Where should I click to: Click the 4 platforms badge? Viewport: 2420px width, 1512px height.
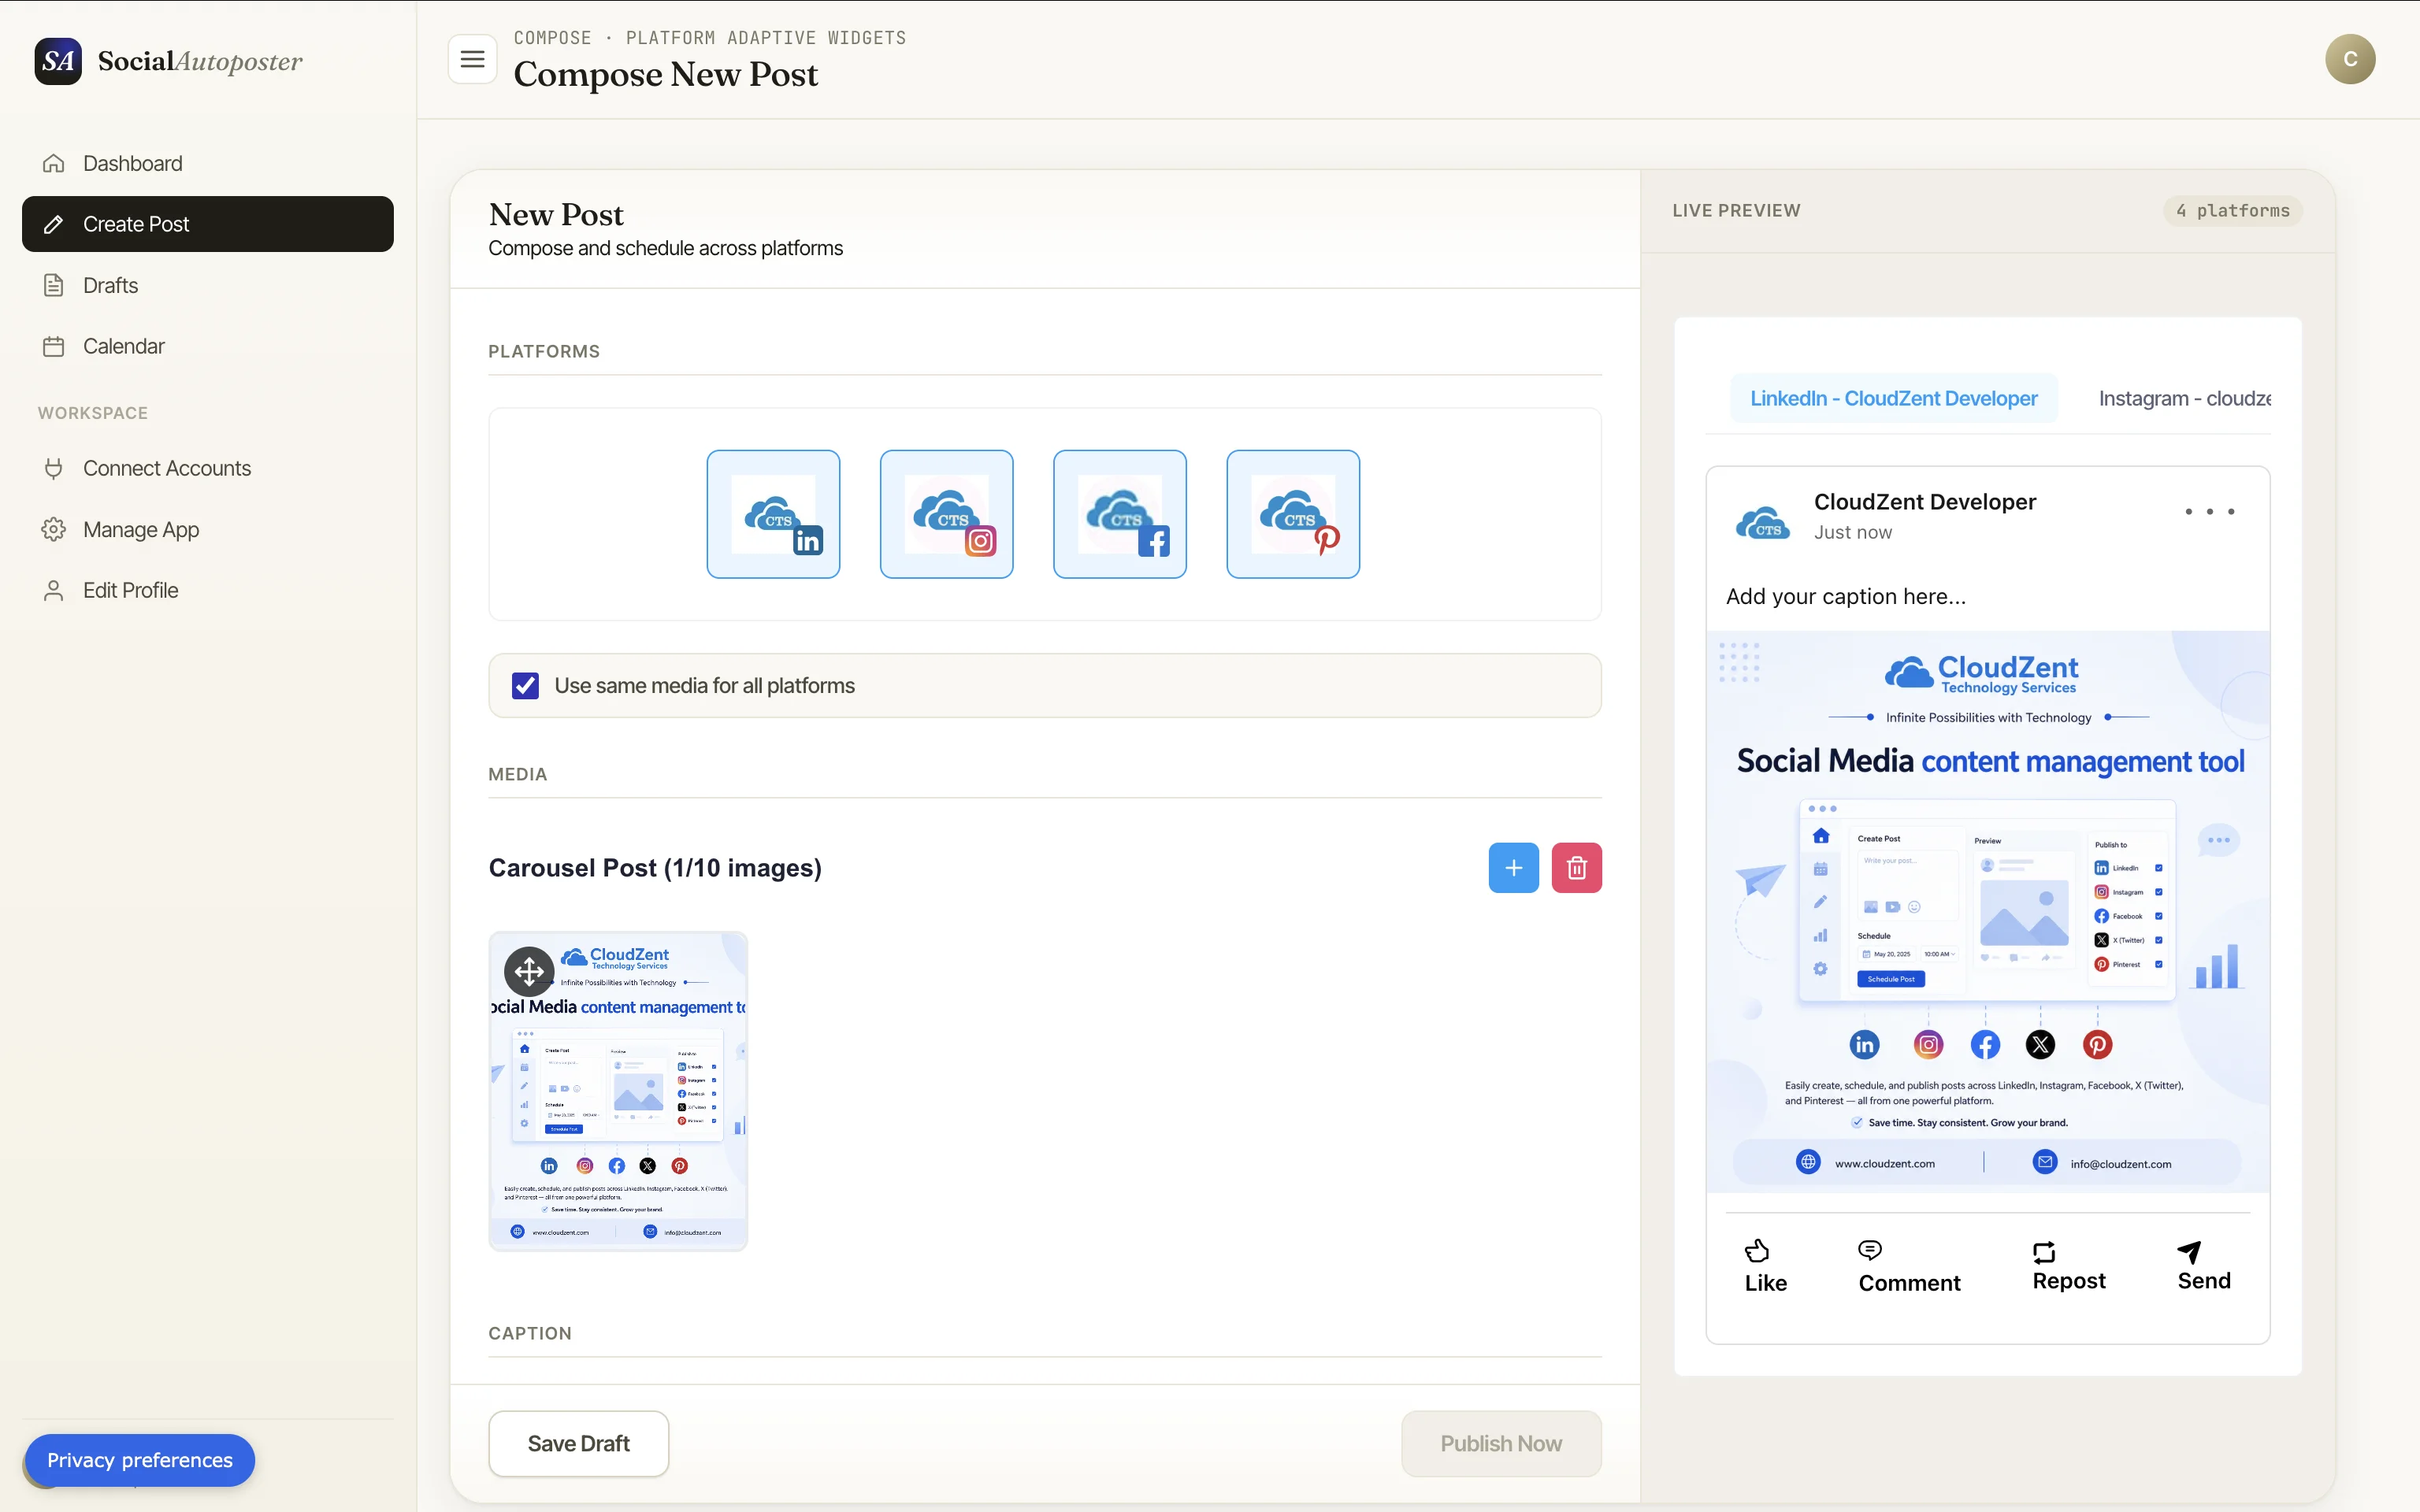[x=2233, y=211]
